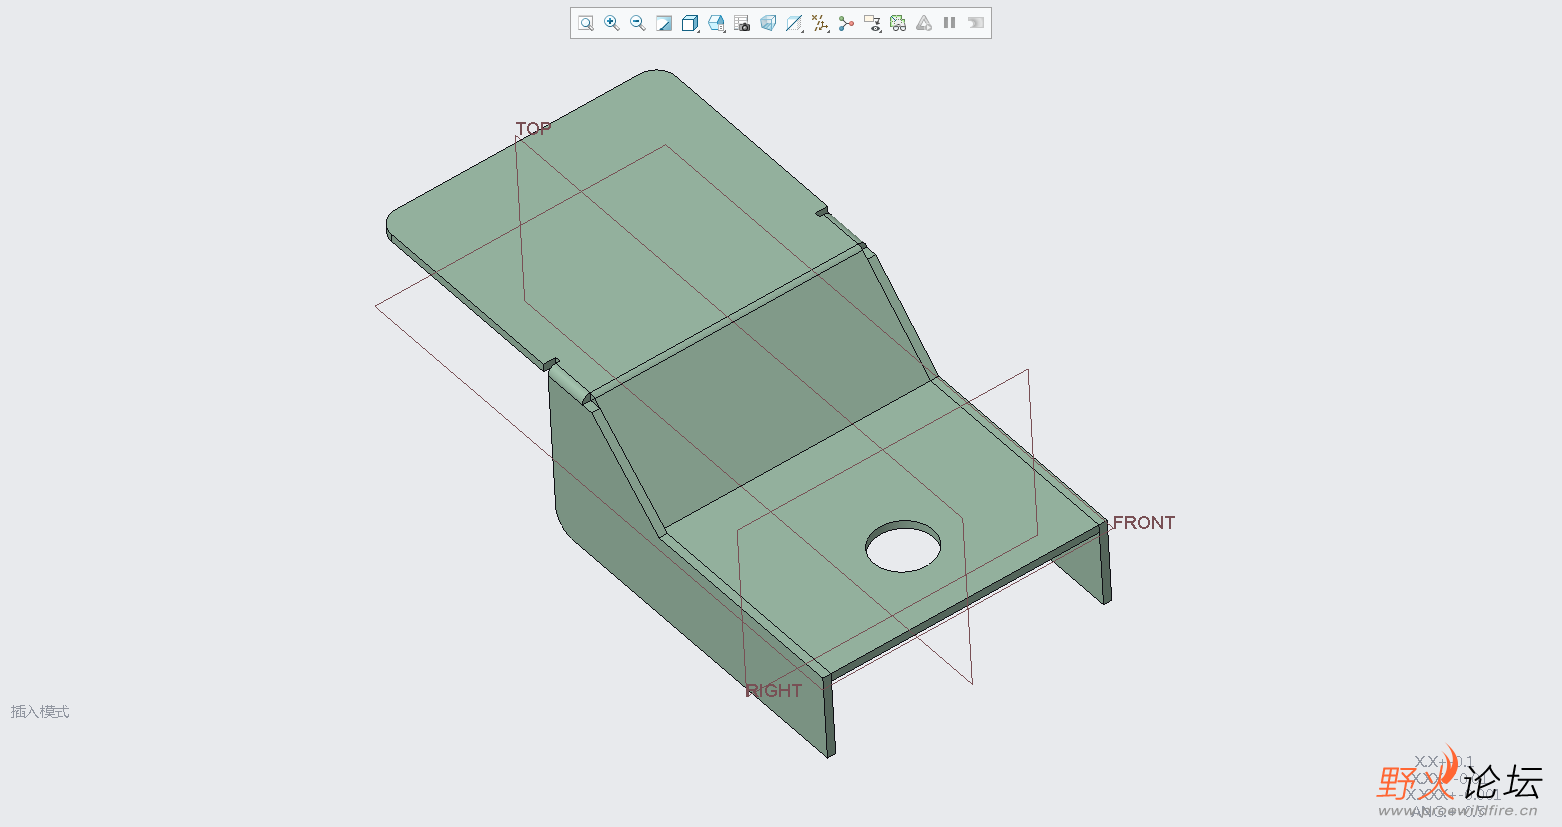Open the Annotation Display eye dropdown
The width and height of the screenshot is (1562, 827).
872,23
